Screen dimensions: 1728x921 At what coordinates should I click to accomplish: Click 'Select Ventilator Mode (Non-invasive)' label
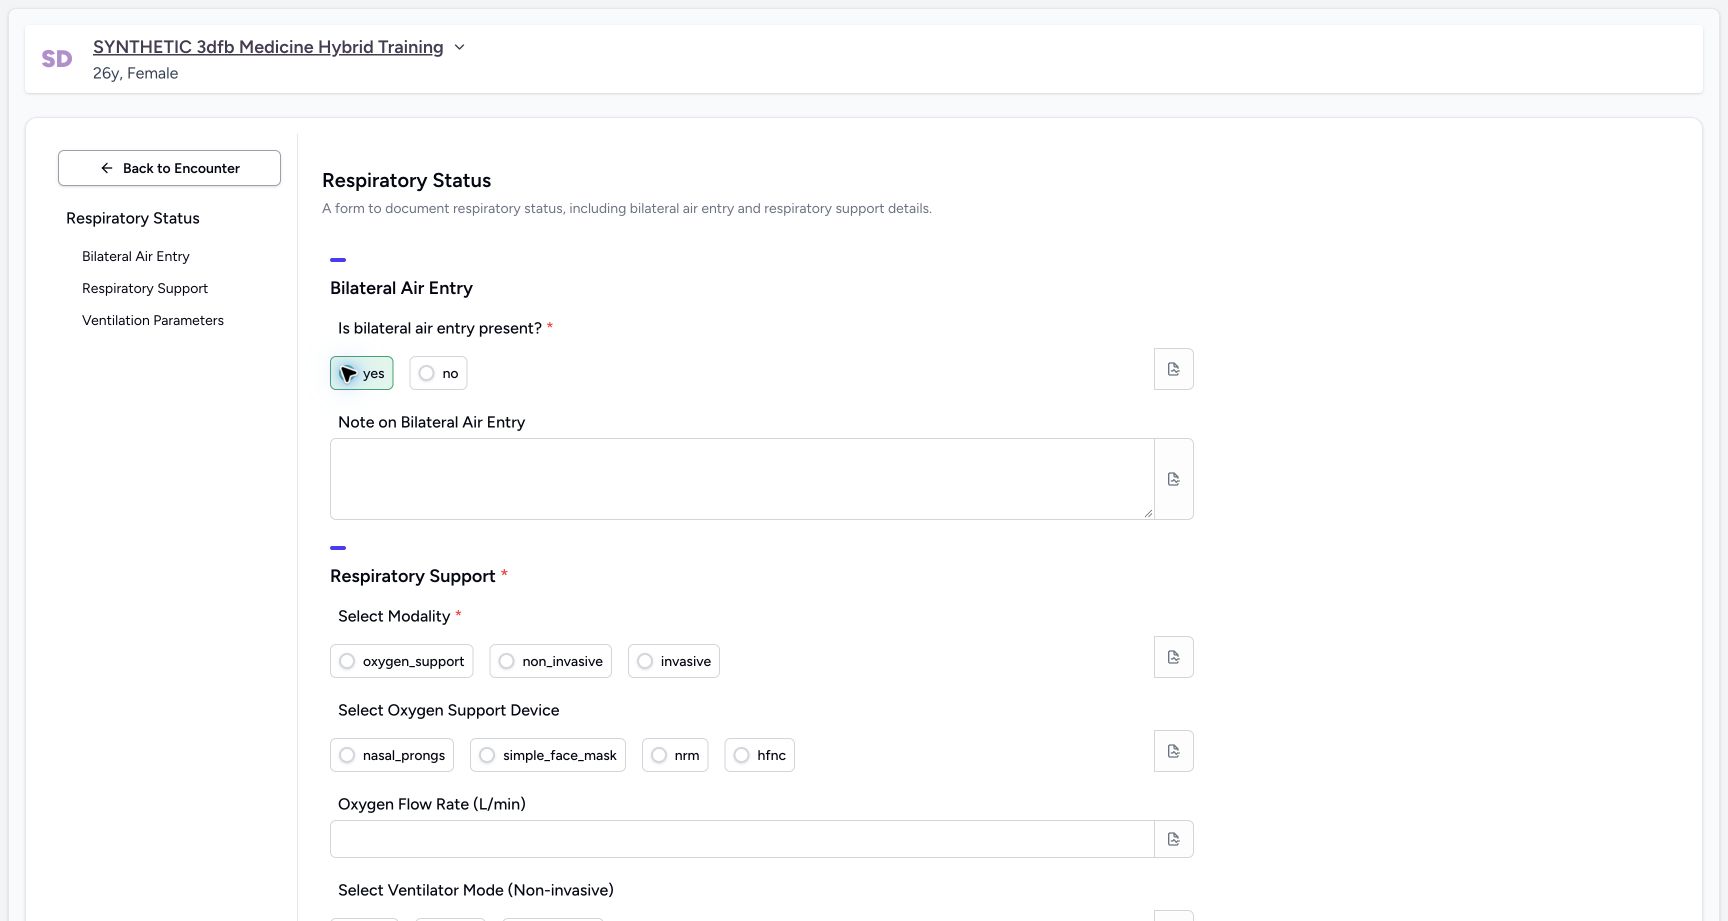point(476,890)
